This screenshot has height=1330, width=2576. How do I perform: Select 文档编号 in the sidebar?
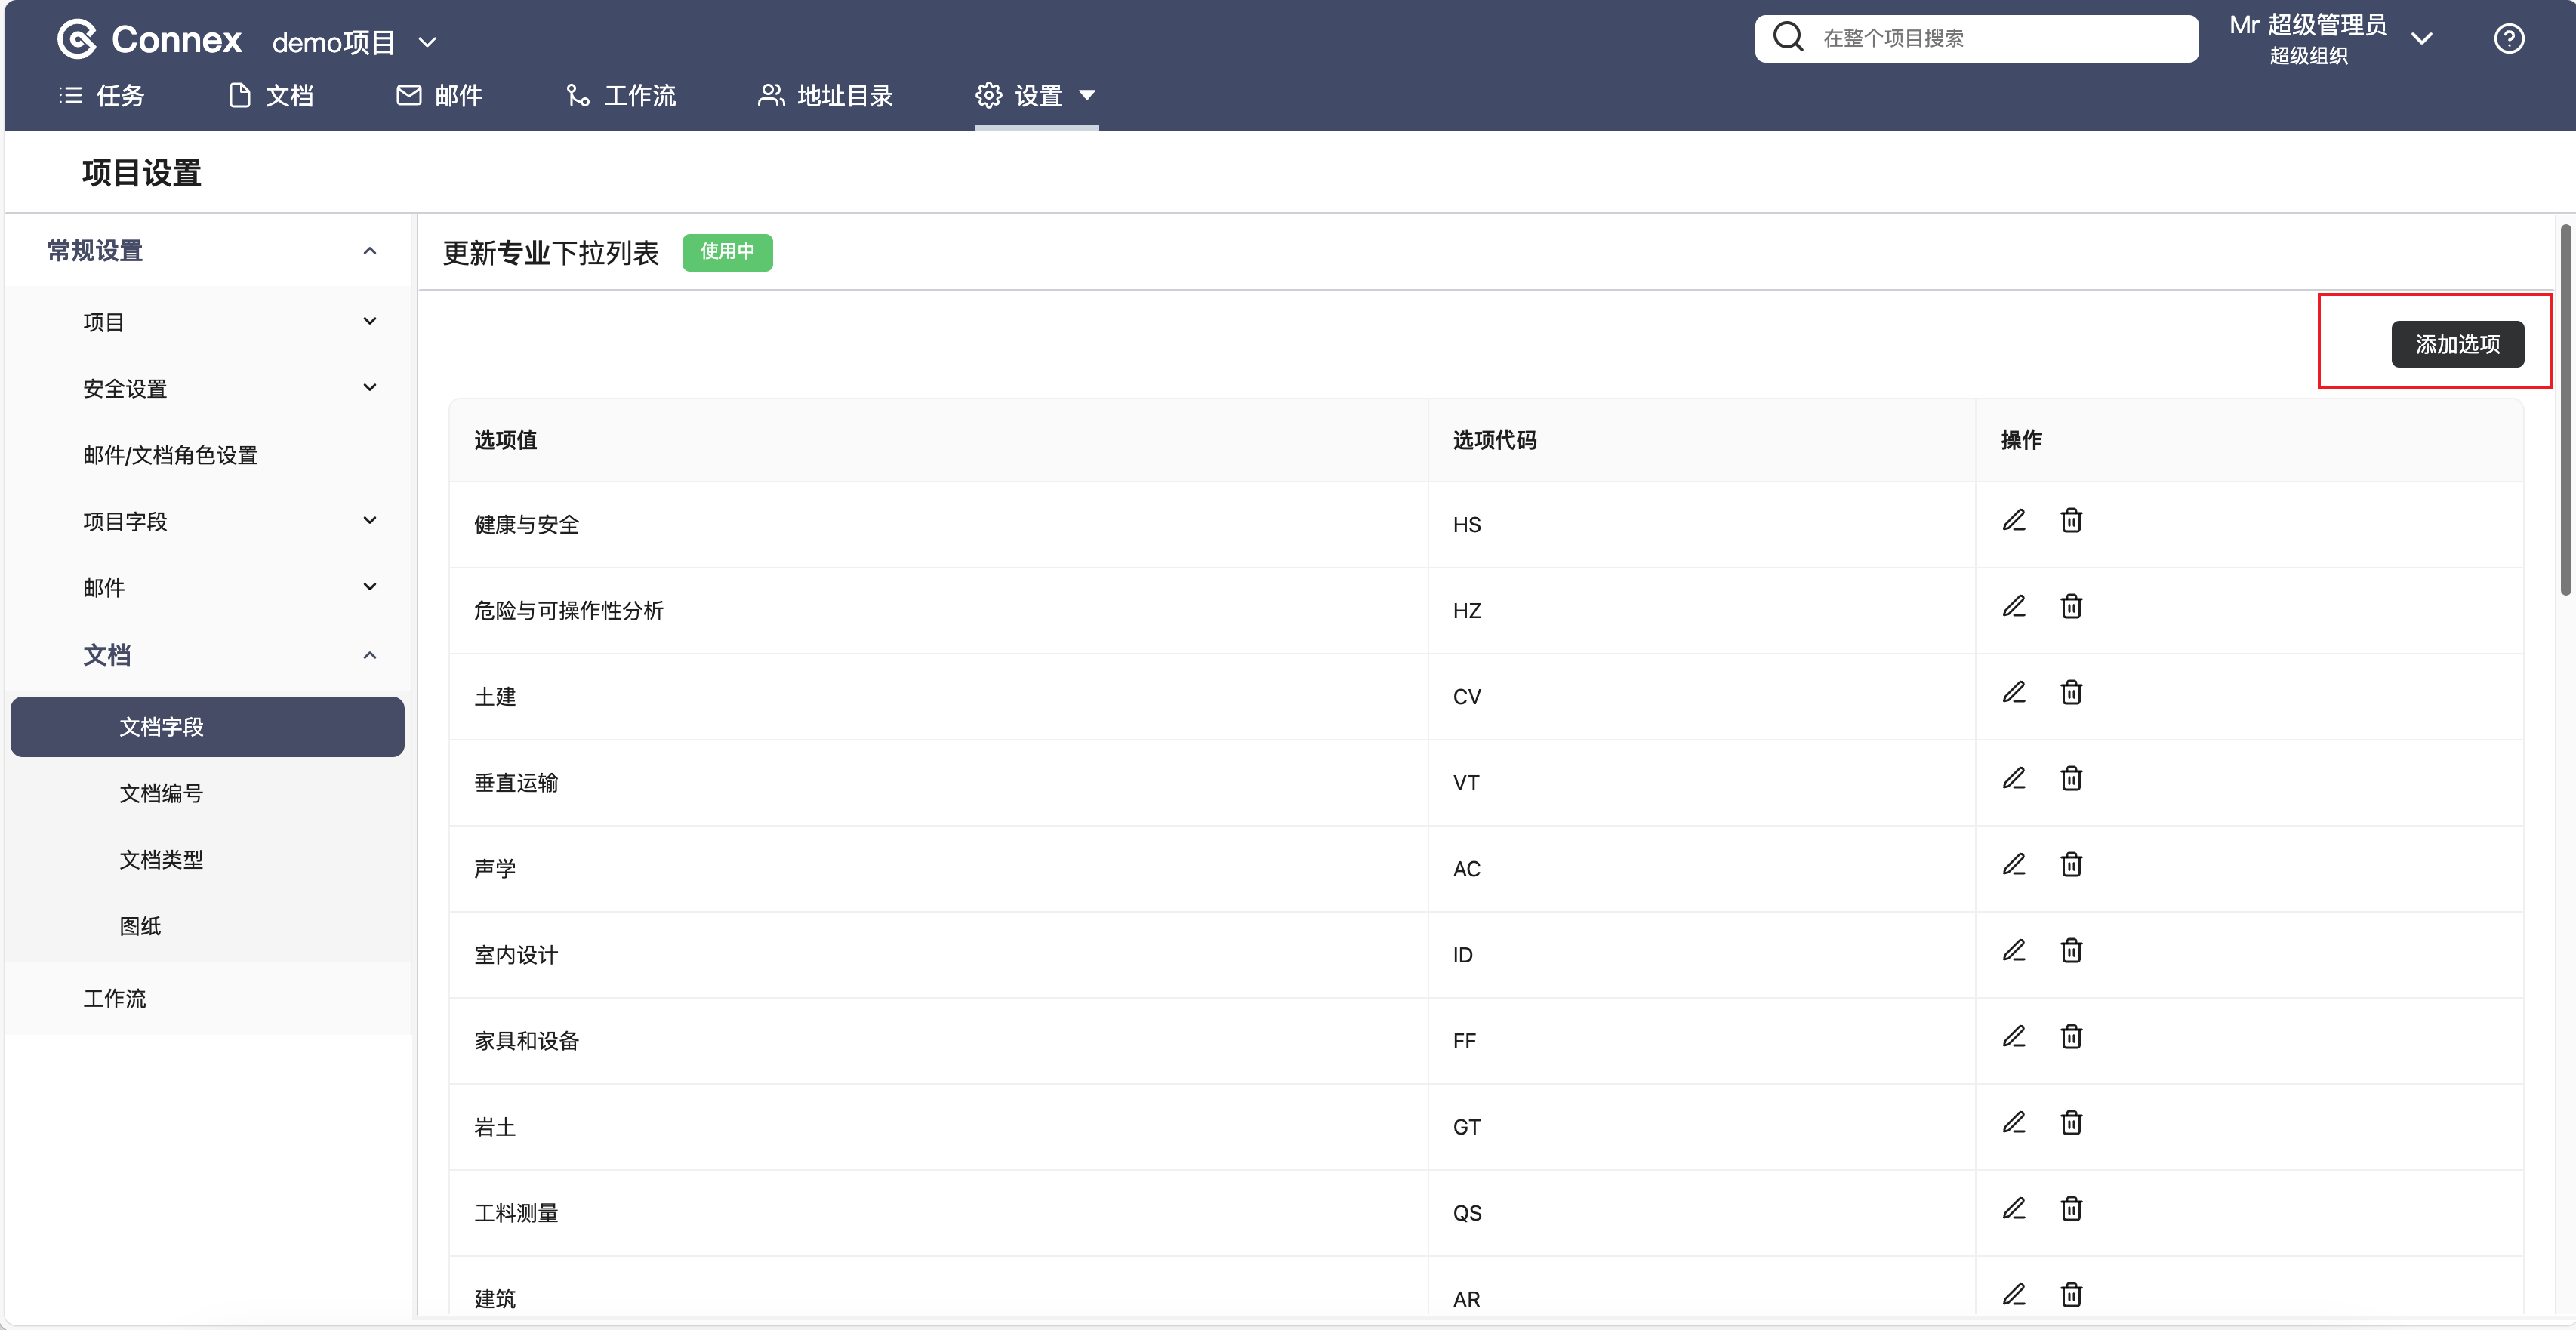(161, 793)
